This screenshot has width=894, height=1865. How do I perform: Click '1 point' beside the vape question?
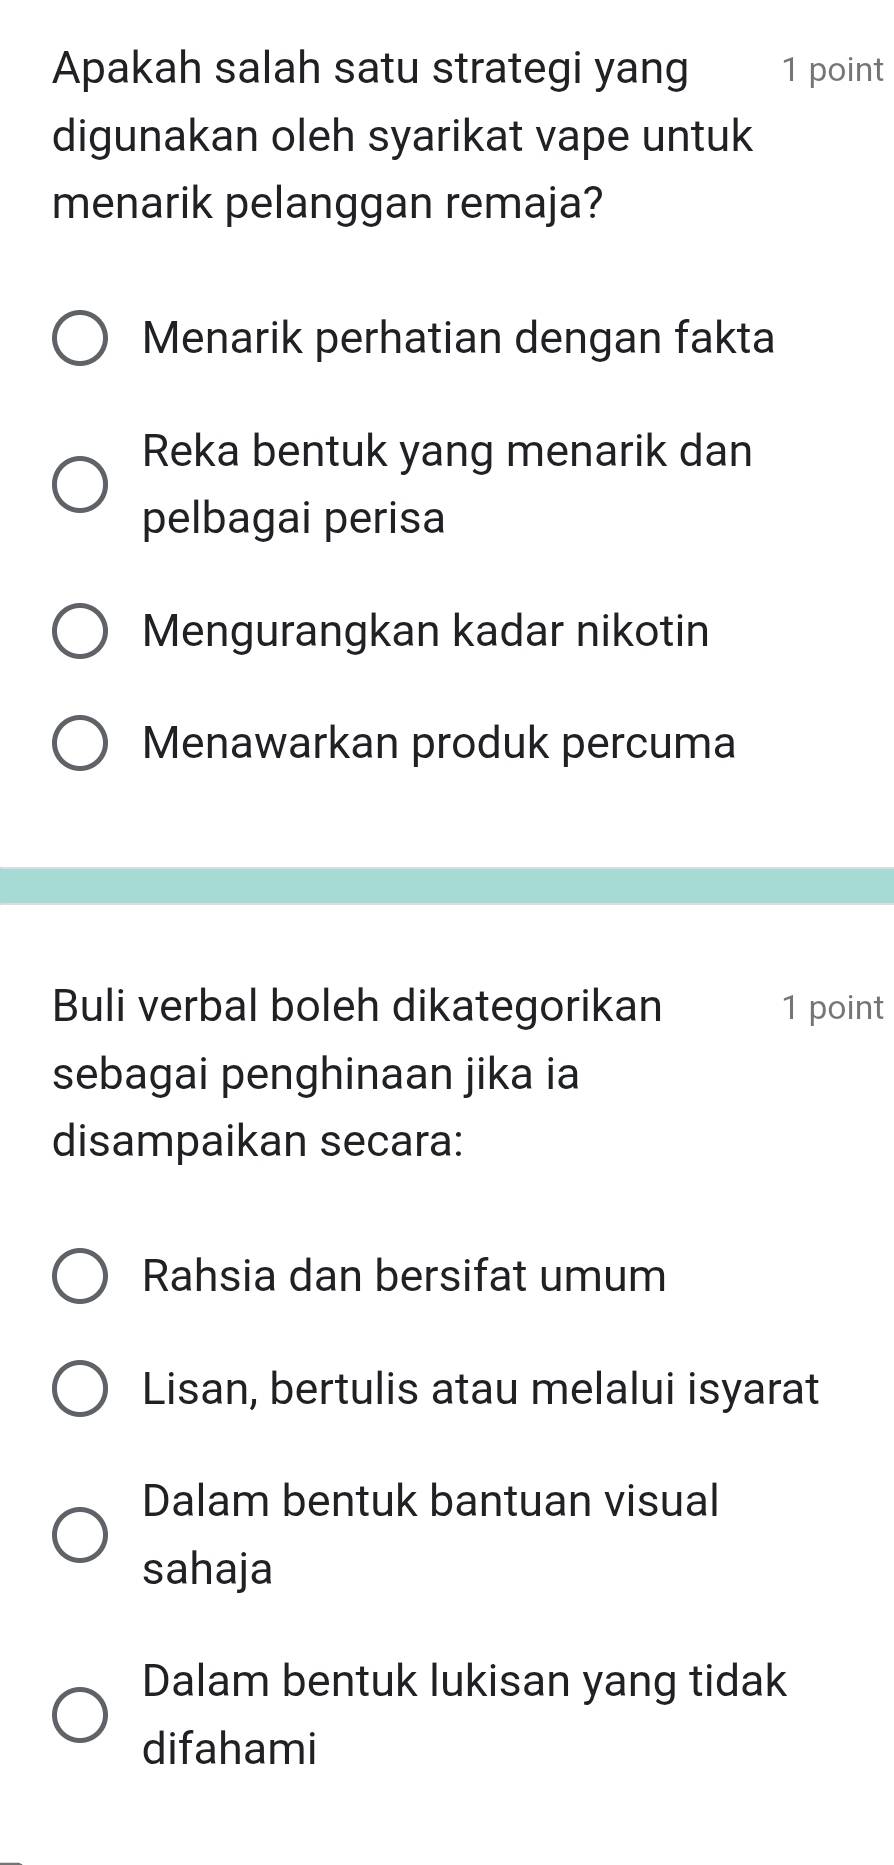[x=833, y=70]
